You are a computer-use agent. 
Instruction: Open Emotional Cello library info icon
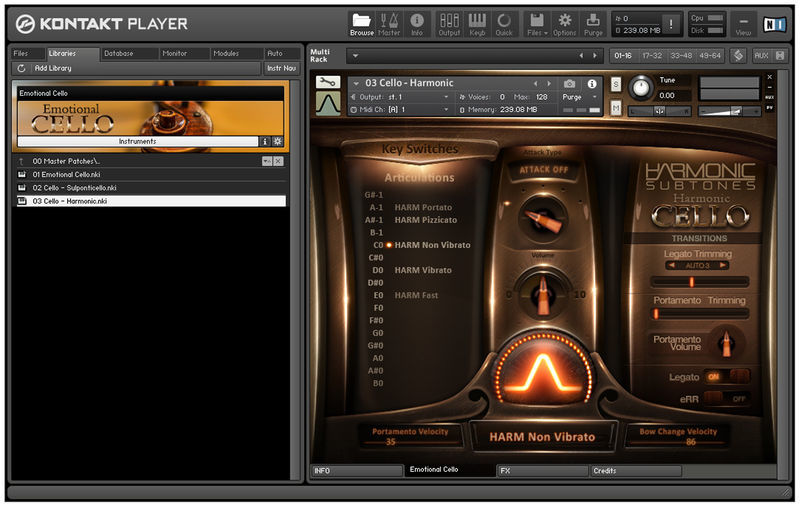[265, 141]
